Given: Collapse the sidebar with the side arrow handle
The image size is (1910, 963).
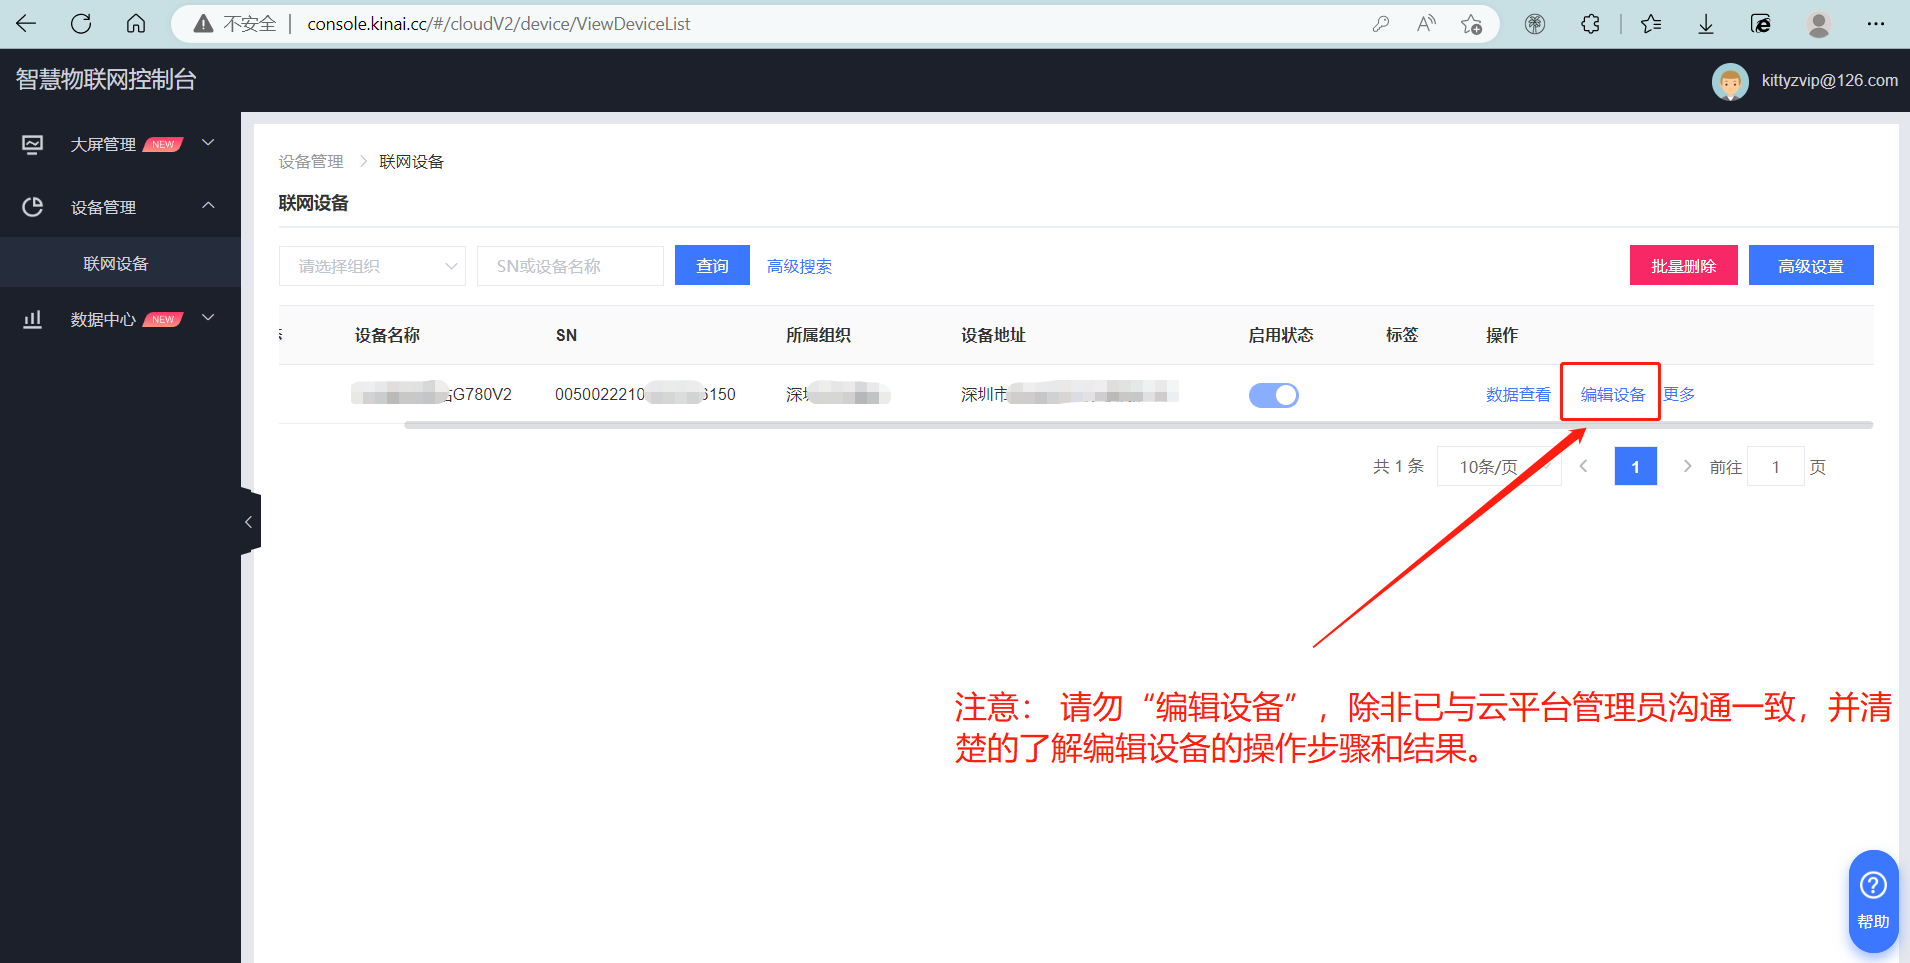Looking at the screenshot, I should (250, 522).
